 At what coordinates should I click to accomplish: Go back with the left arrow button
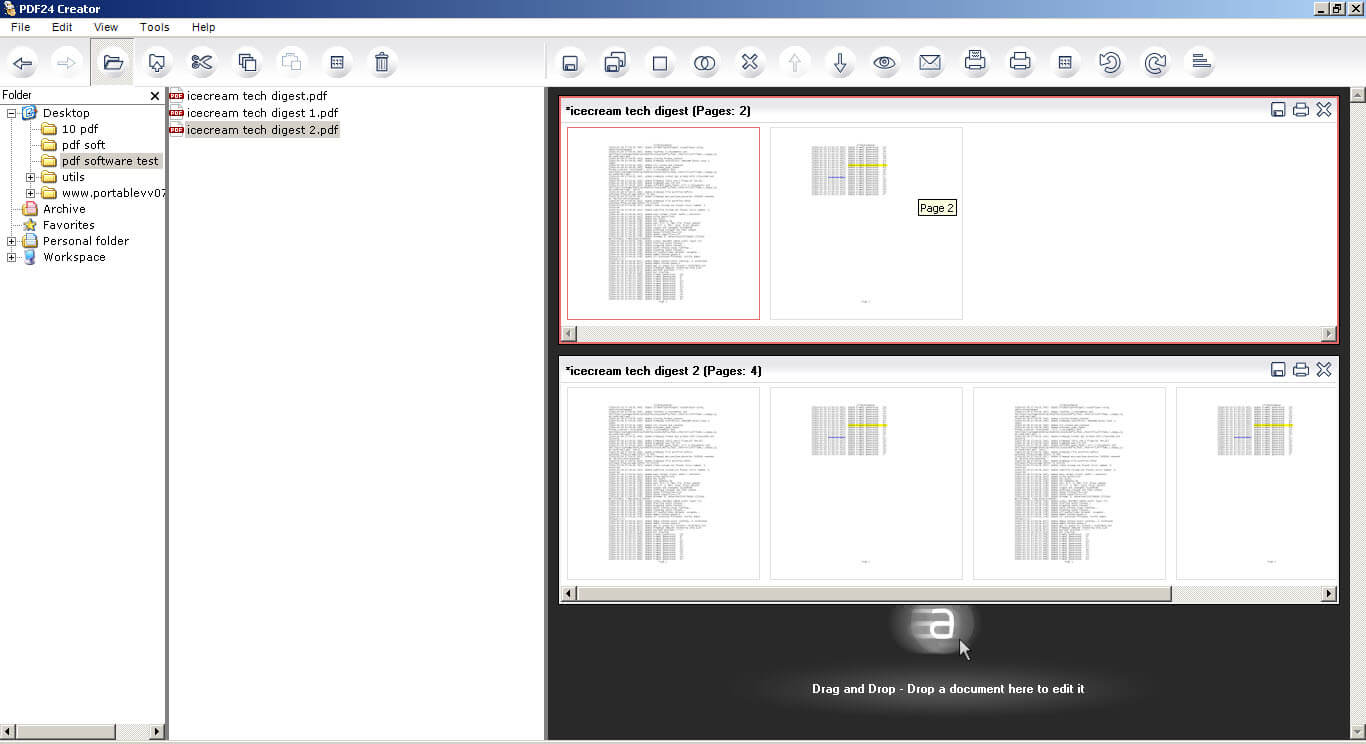tap(22, 63)
